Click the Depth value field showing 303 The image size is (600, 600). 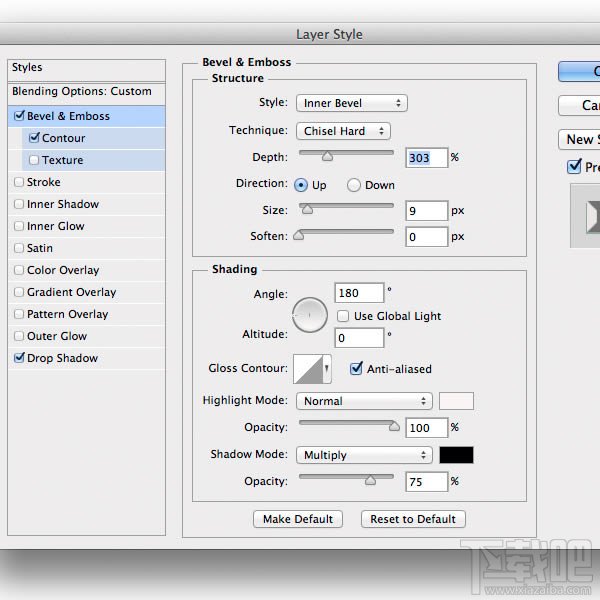click(x=426, y=158)
